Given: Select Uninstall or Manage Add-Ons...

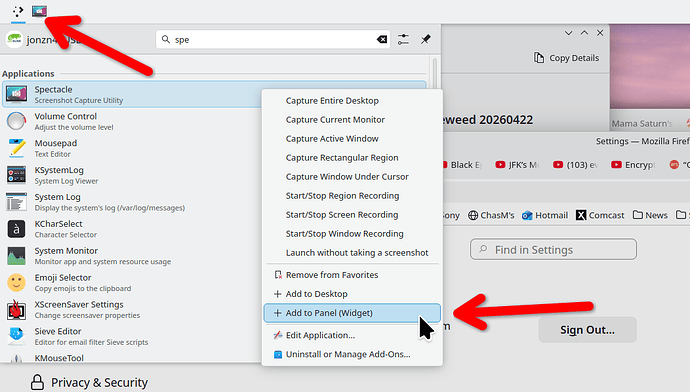Looking at the screenshot, I should (352, 354).
